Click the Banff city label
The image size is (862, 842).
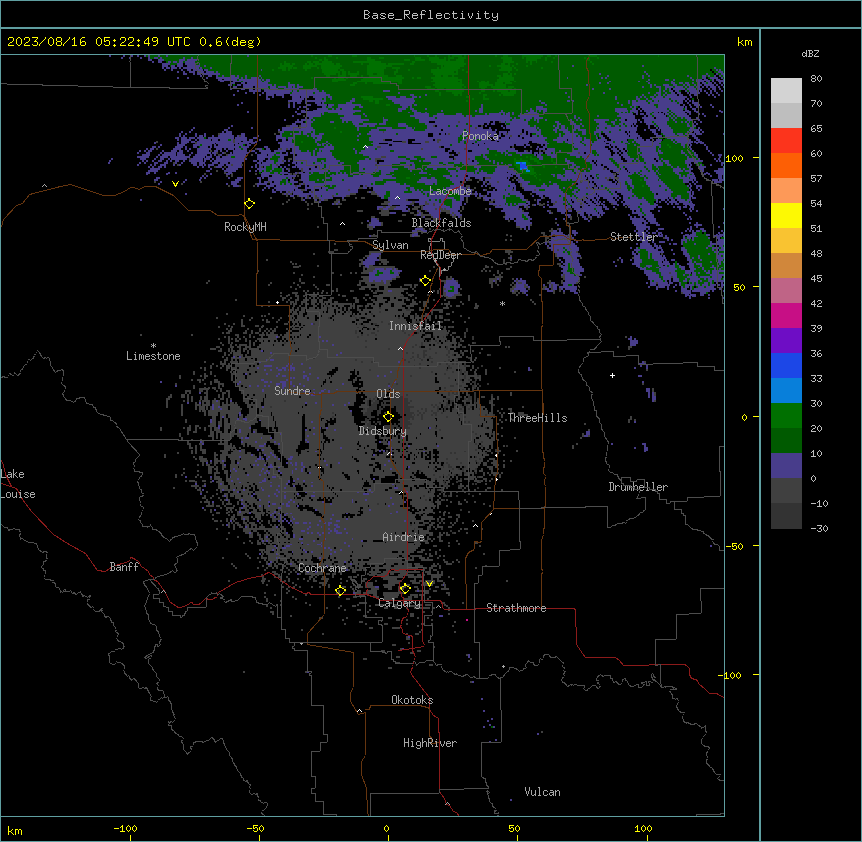[x=124, y=567]
